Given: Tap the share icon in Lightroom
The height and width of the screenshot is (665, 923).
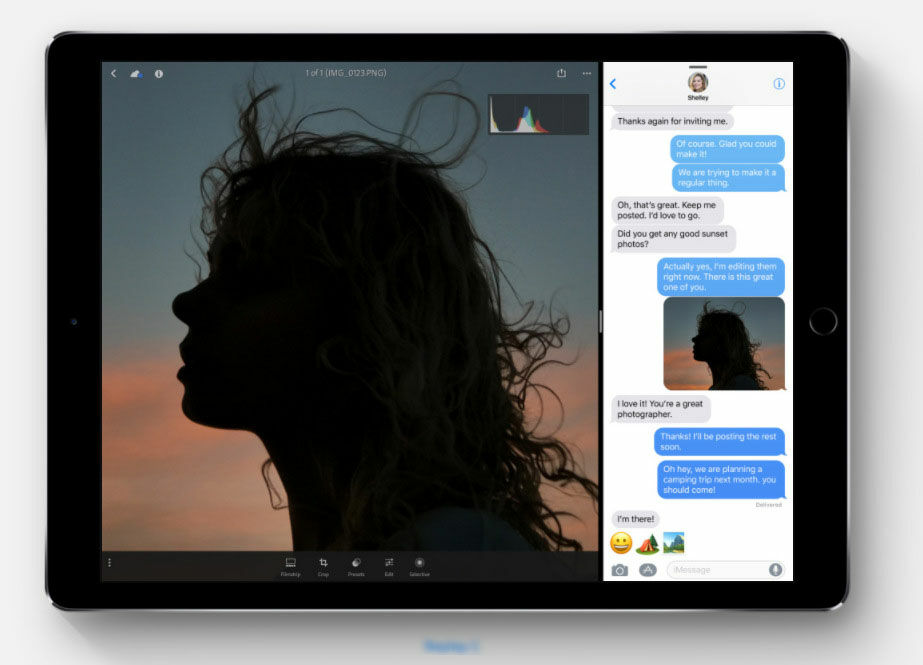Looking at the screenshot, I should click(x=562, y=73).
